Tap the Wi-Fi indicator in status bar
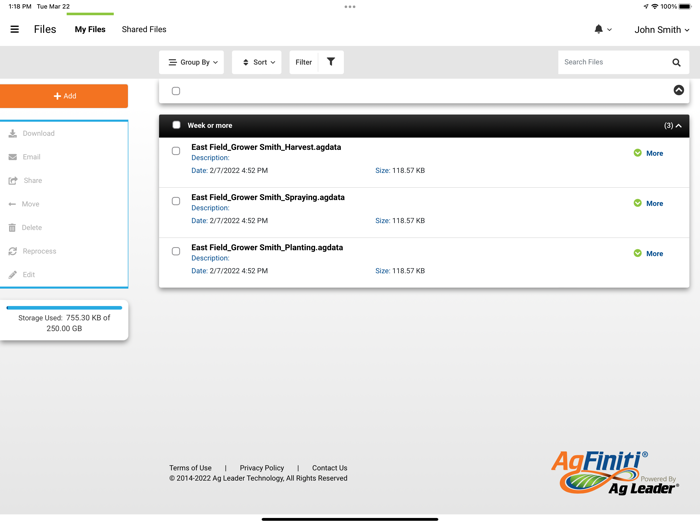This screenshot has width=700, height=525. click(654, 6)
